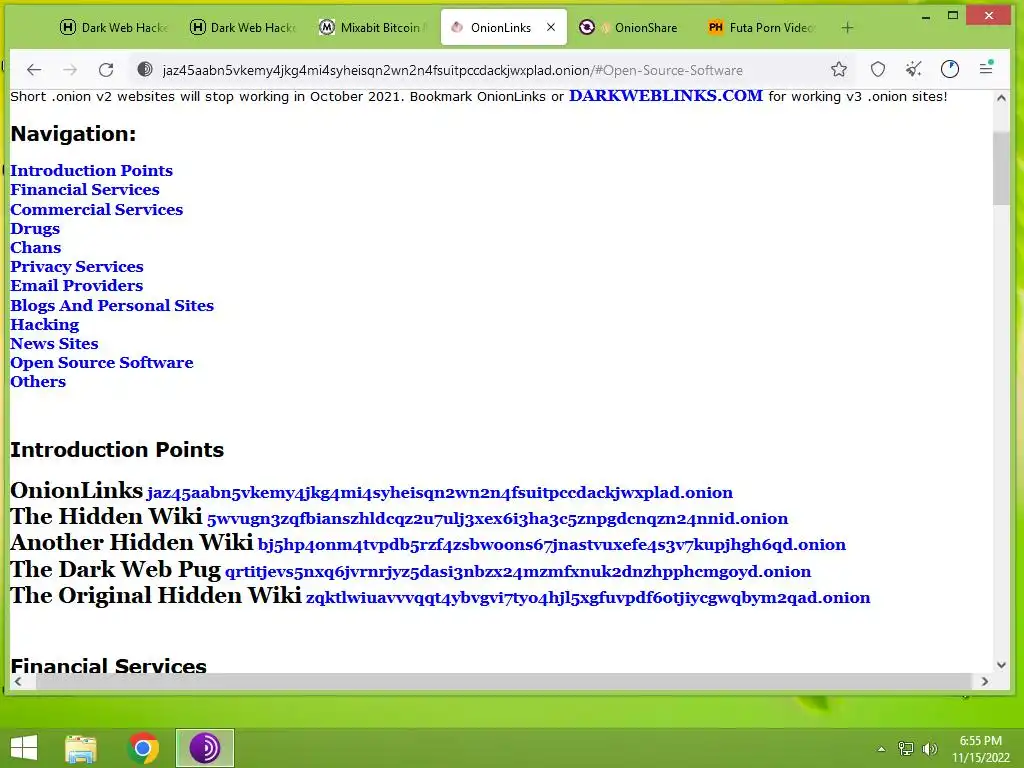Viewport: 1024px width, 768px height.
Task: Open the Hacking navigation link
Action: click(44, 325)
